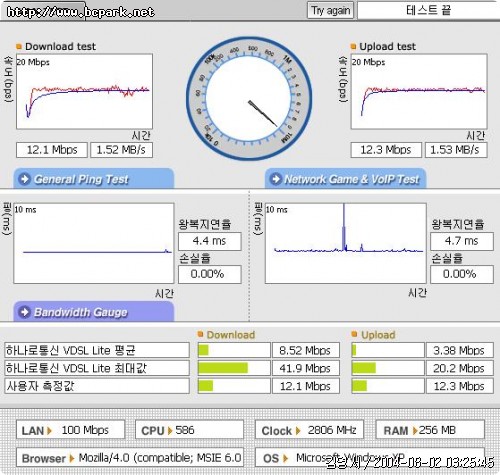Open the General Ping Test tab
Viewport: 500px width, 475px height.
[x=94, y=179]
